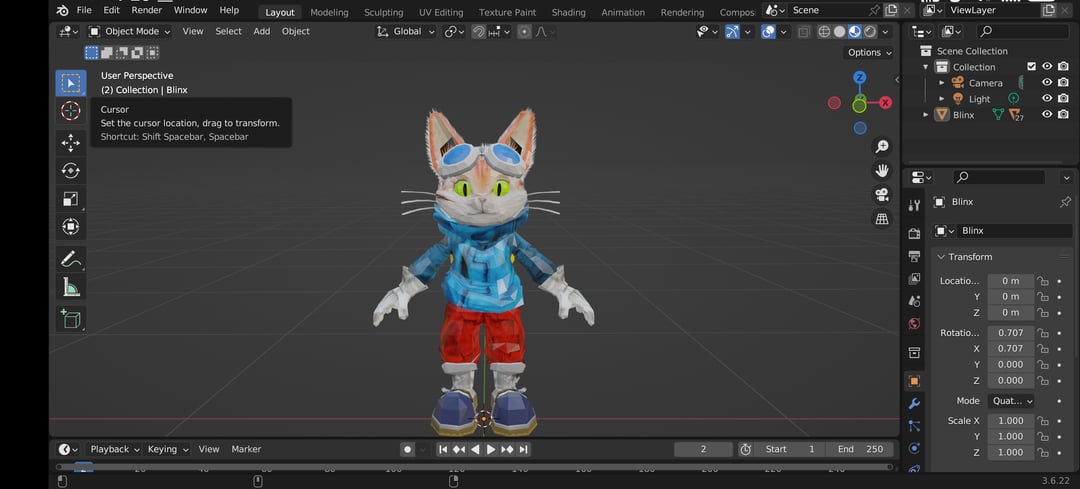1080x489 pixels.
Task: Select the Rotate tool
Action: tap(70, 171)
